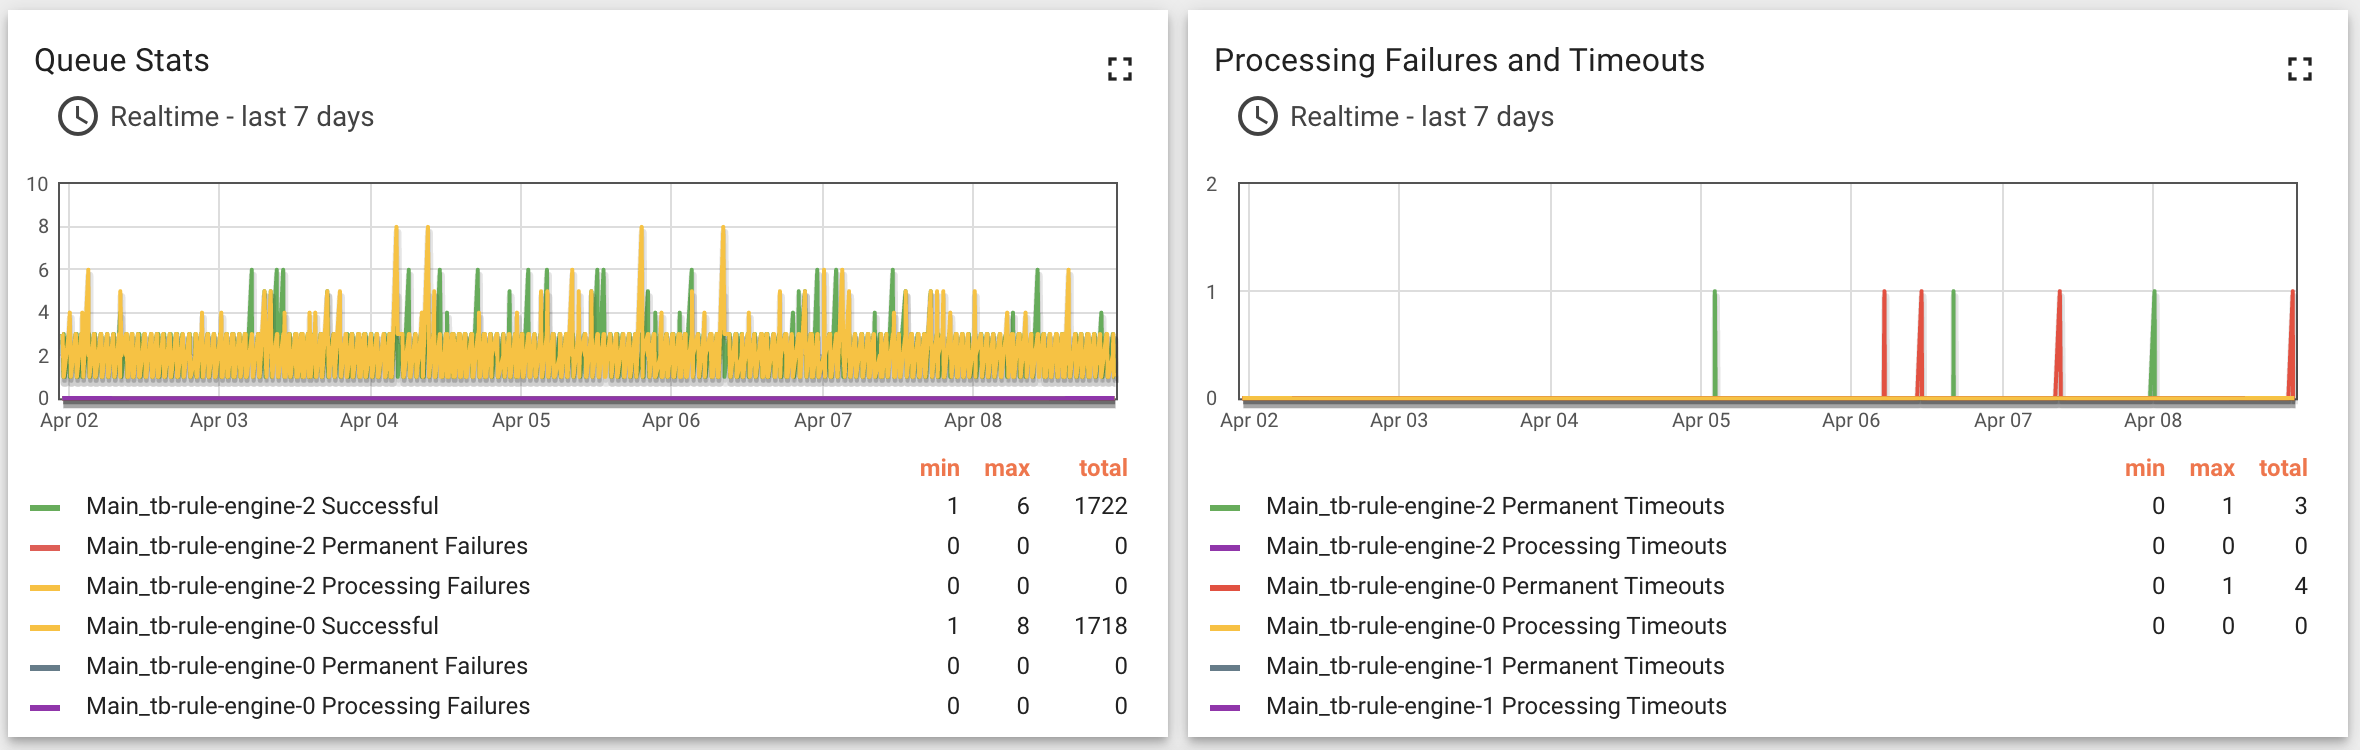Screen dimensions: 2360x750
Task: Click the 'max' header in Processing Failures legend
Action: pos(2212,468)
